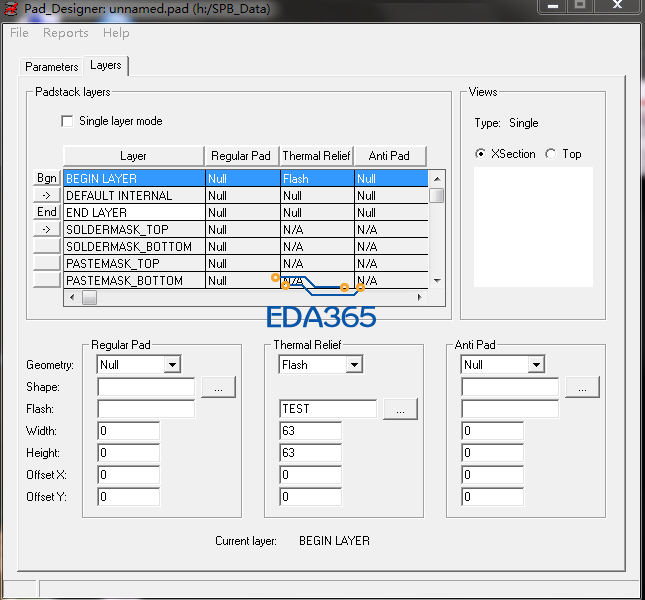Image resolution: width=645 pixels, height=600 pixels.
Task: Select the PASTEMASK_BOTTOM layer row
Action: point(246,280)
